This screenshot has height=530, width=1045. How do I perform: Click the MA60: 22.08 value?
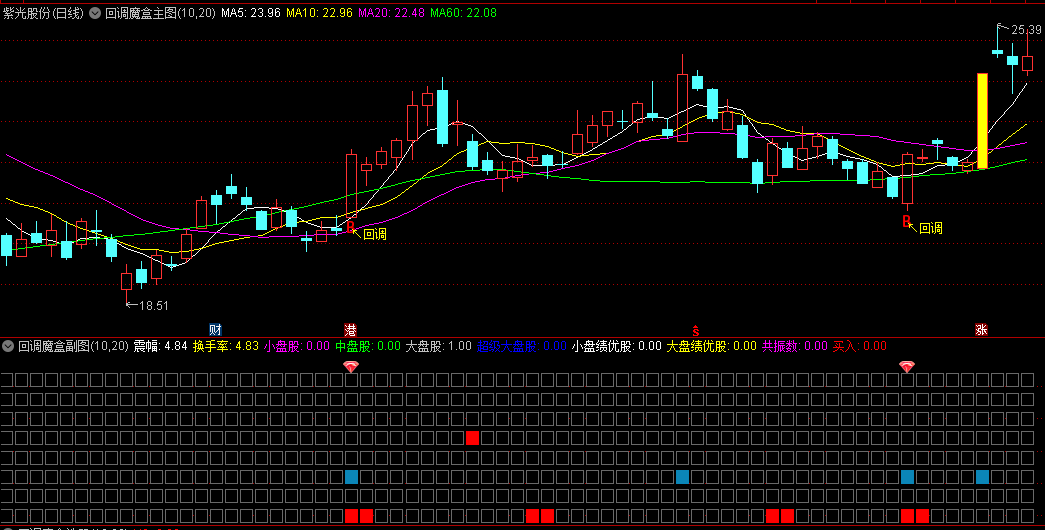(463, 13)
